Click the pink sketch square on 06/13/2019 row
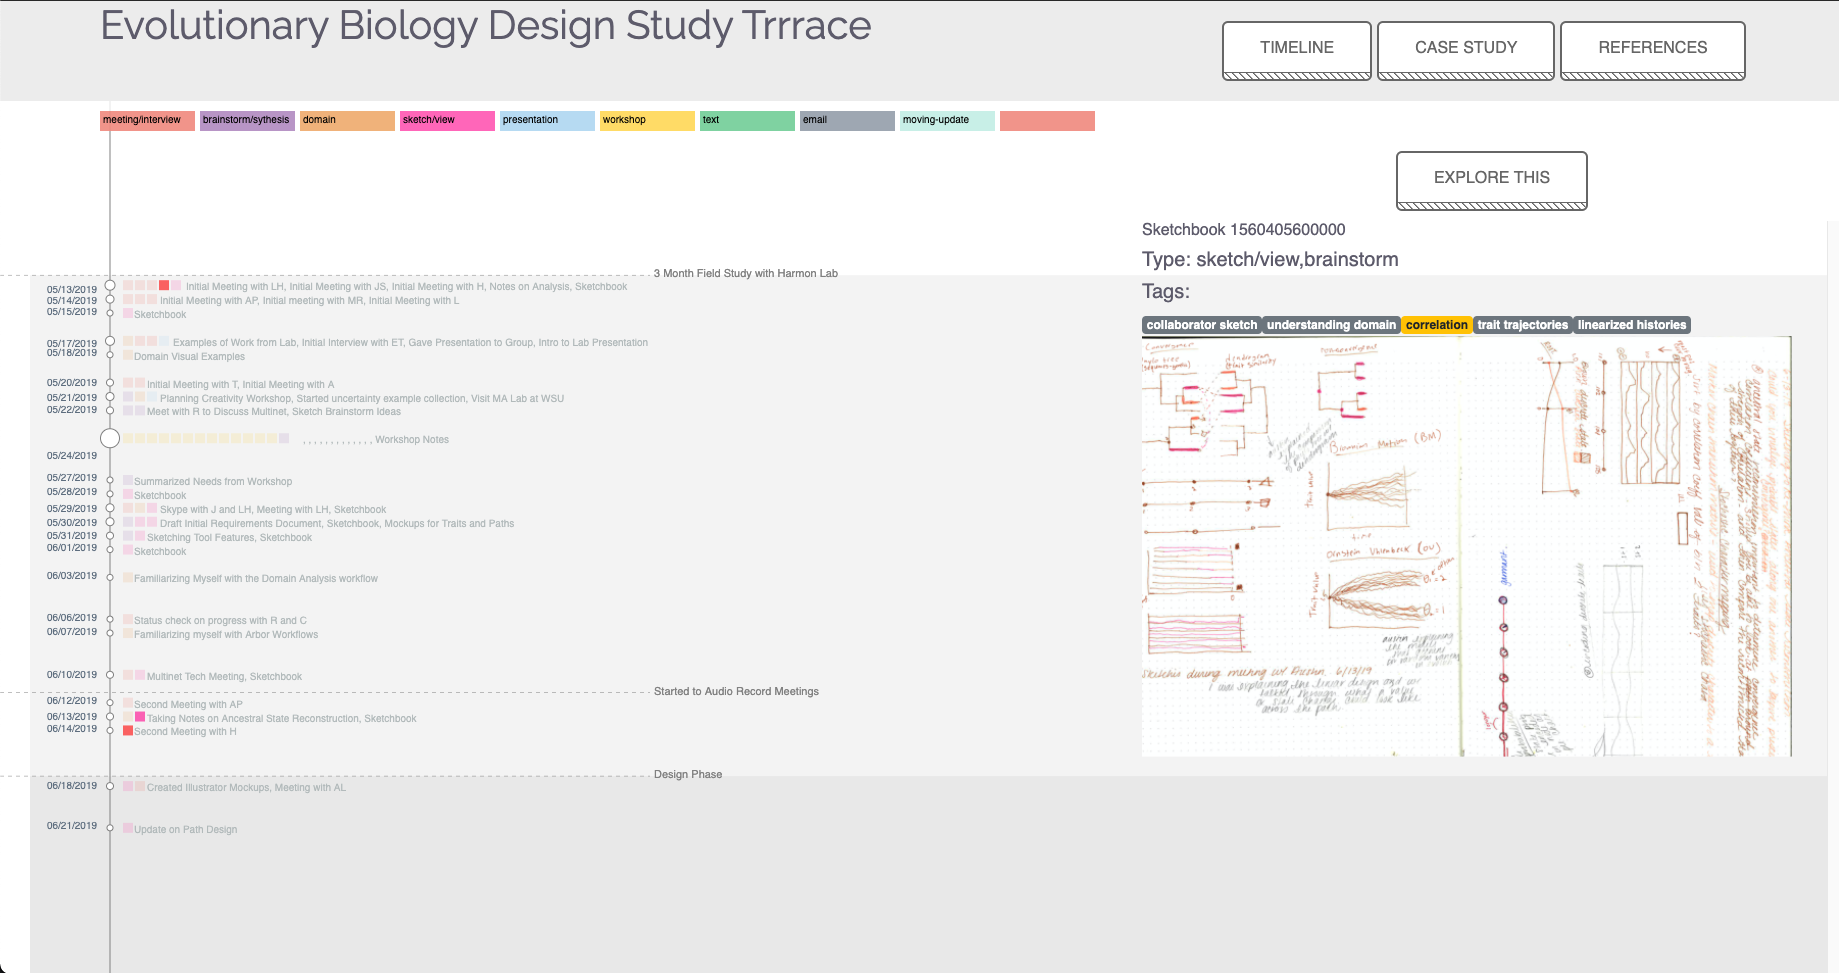This screenshot has height=973, width=1839. click(140, 717)
